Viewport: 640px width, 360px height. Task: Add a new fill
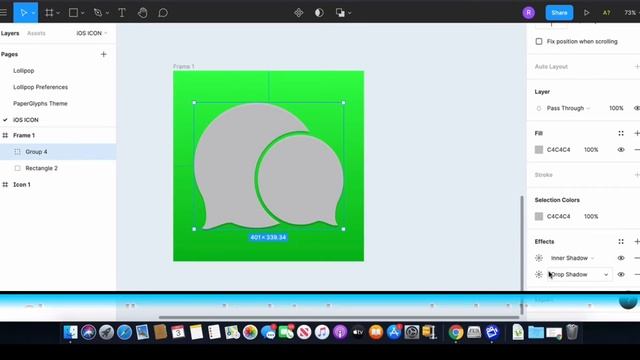tap(636, 133)
